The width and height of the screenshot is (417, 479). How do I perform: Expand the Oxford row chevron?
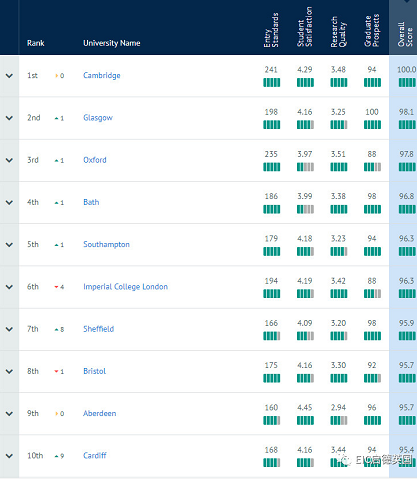[9, 160]
